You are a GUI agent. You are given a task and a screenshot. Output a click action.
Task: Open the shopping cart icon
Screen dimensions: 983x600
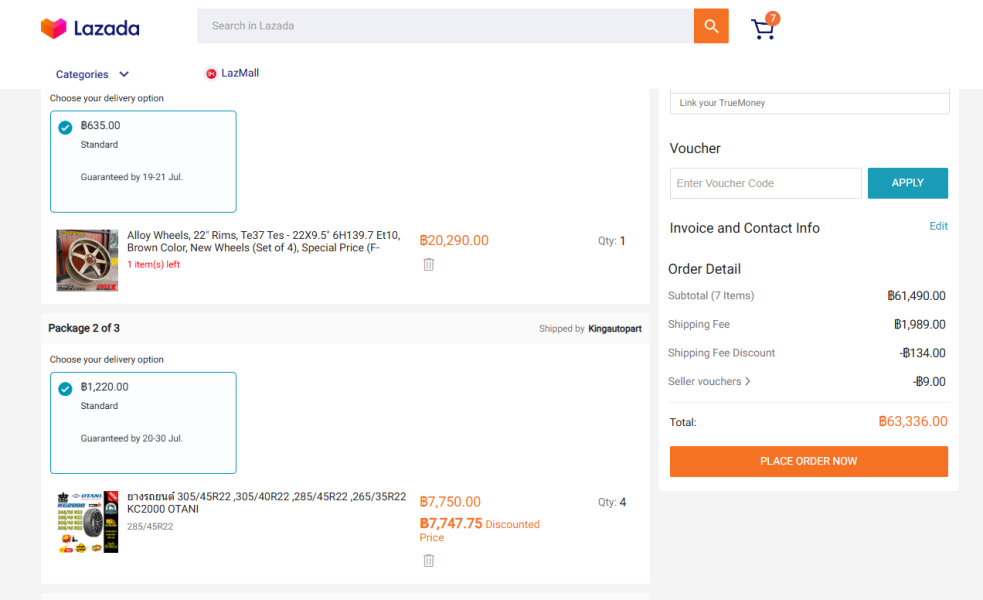[x=763, y=28]
